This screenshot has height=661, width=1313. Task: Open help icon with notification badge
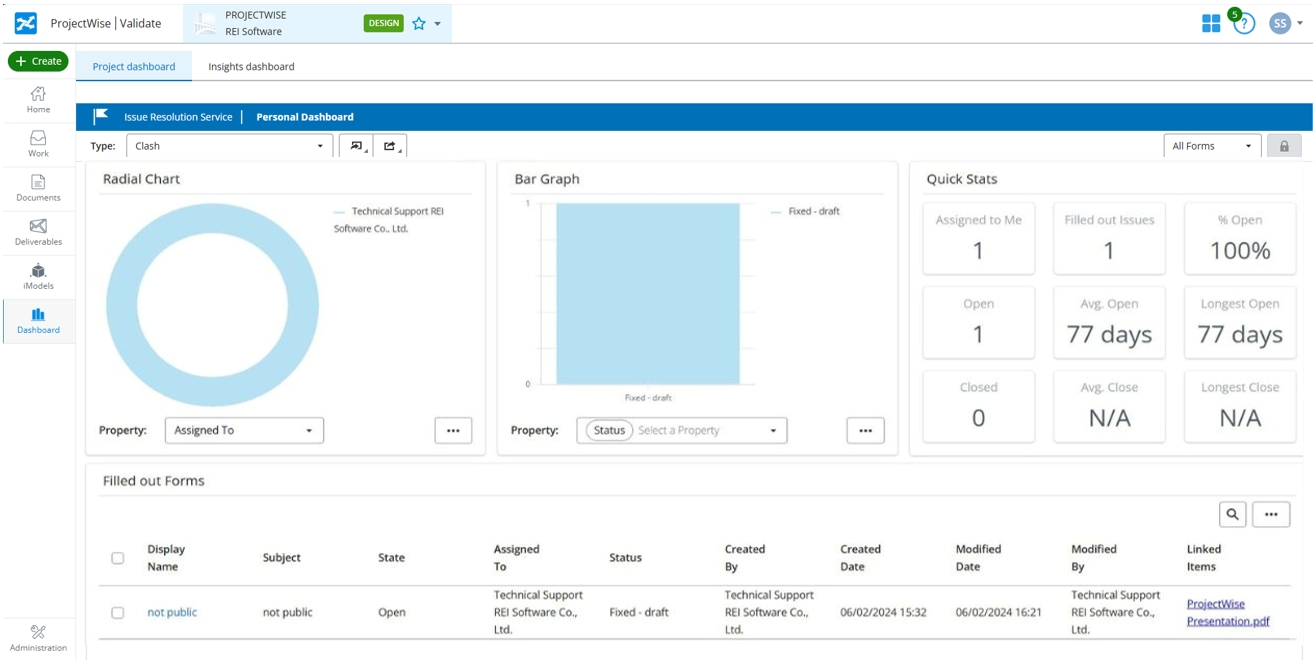click(1243, 23)
